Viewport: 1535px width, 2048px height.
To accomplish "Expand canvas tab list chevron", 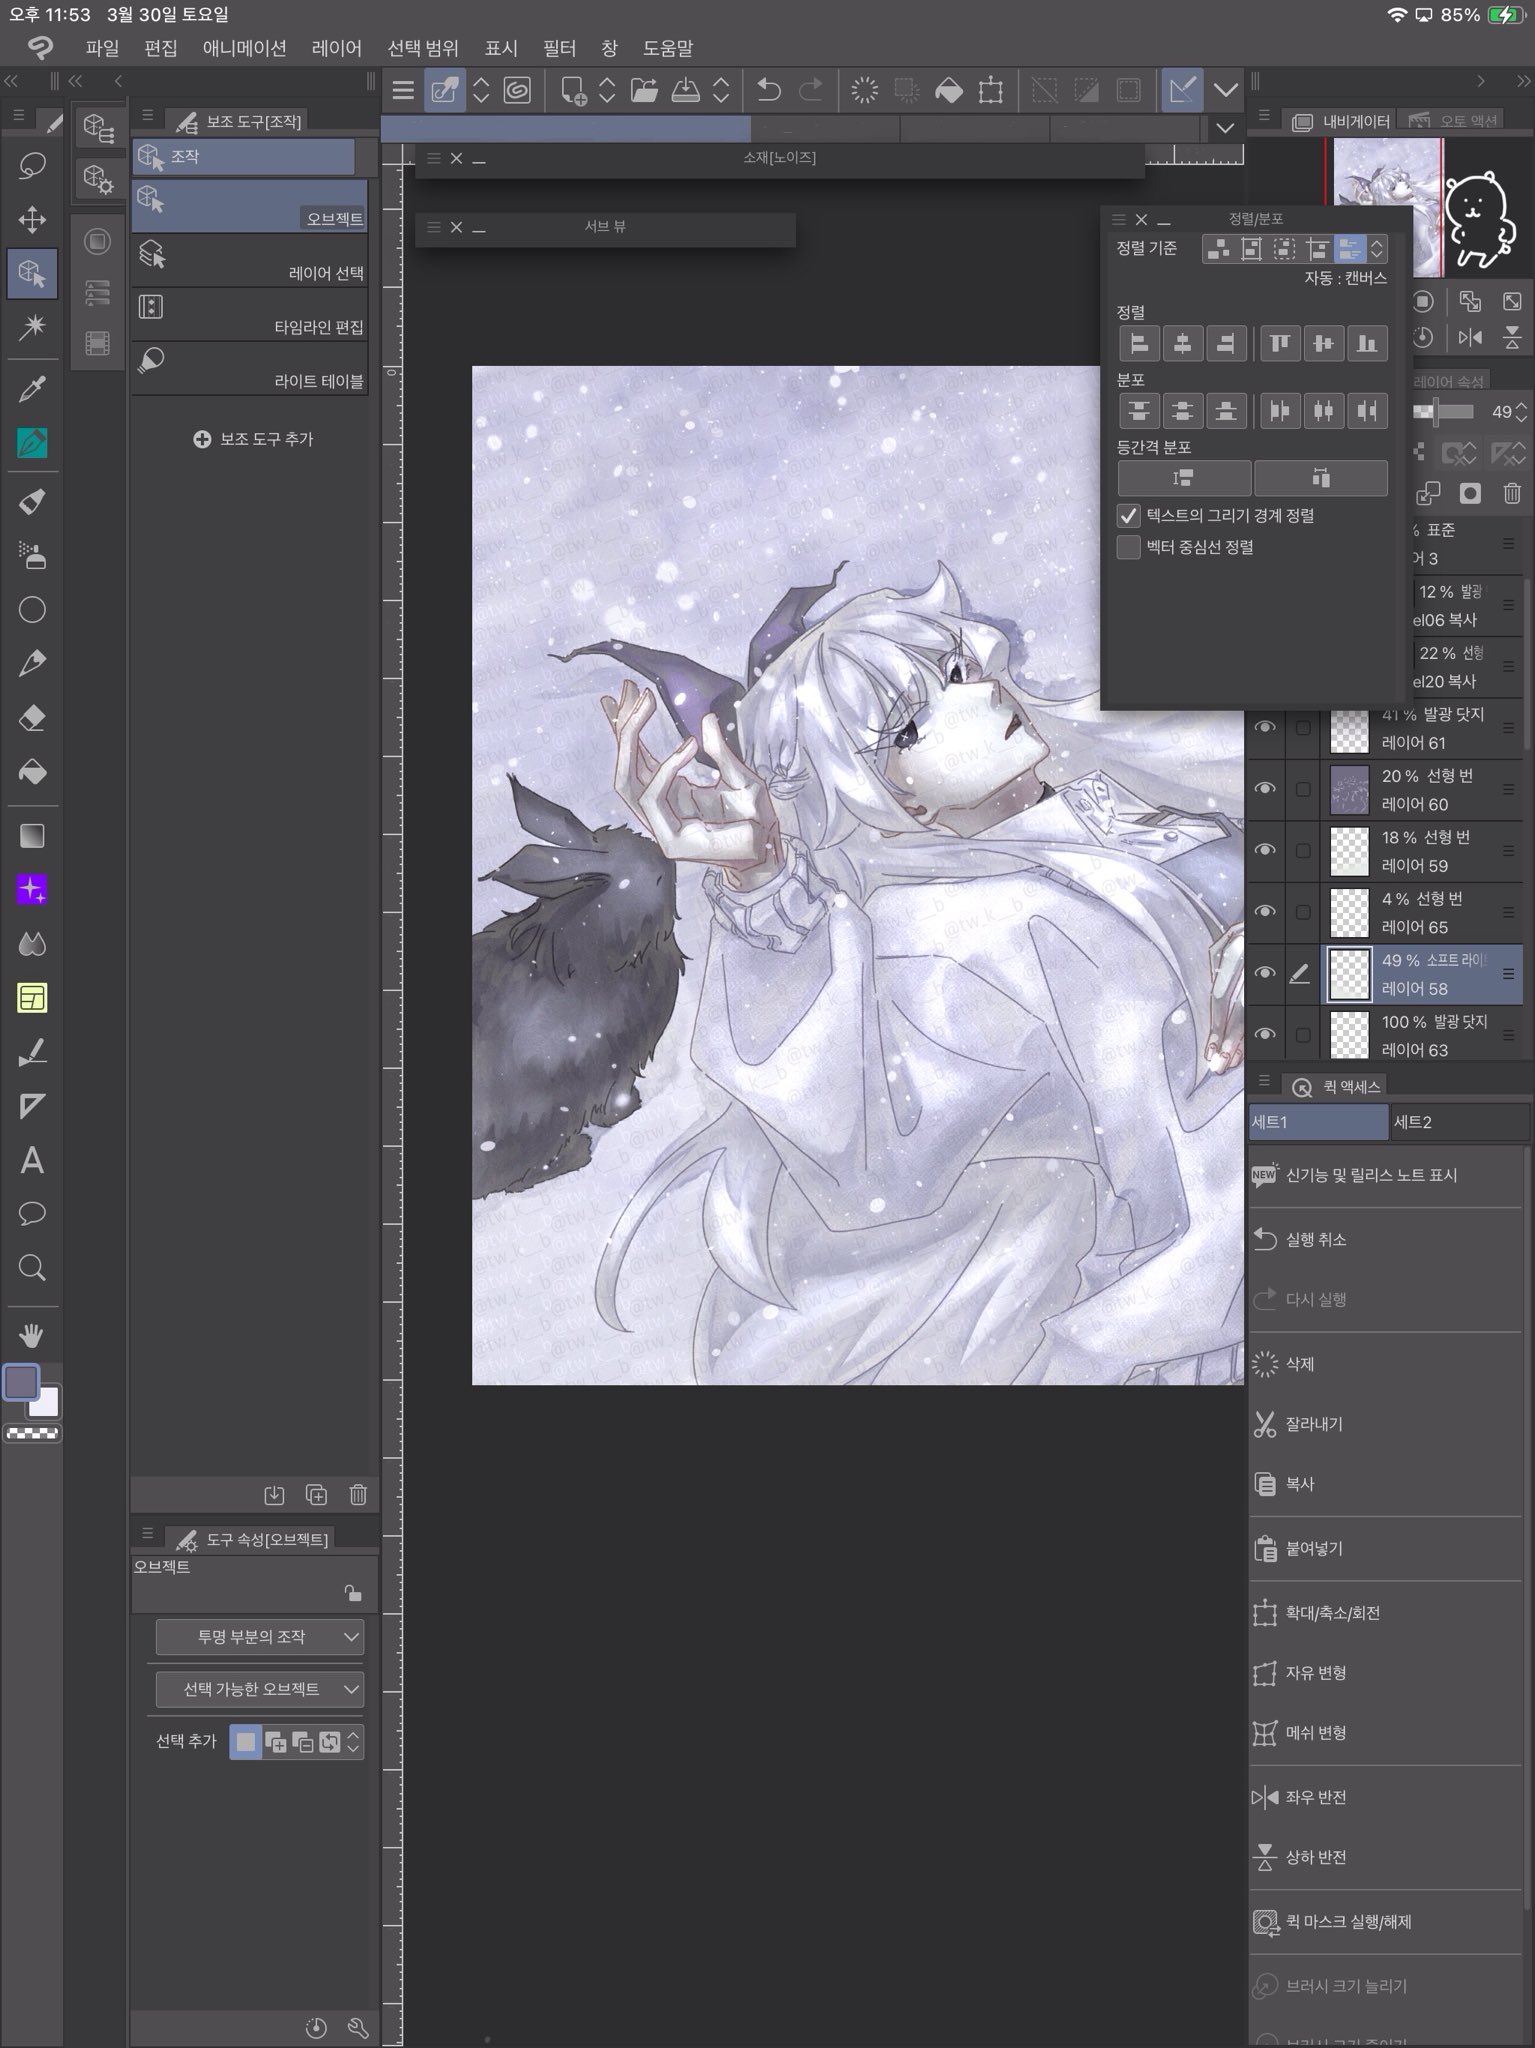I will point(1225,128).
